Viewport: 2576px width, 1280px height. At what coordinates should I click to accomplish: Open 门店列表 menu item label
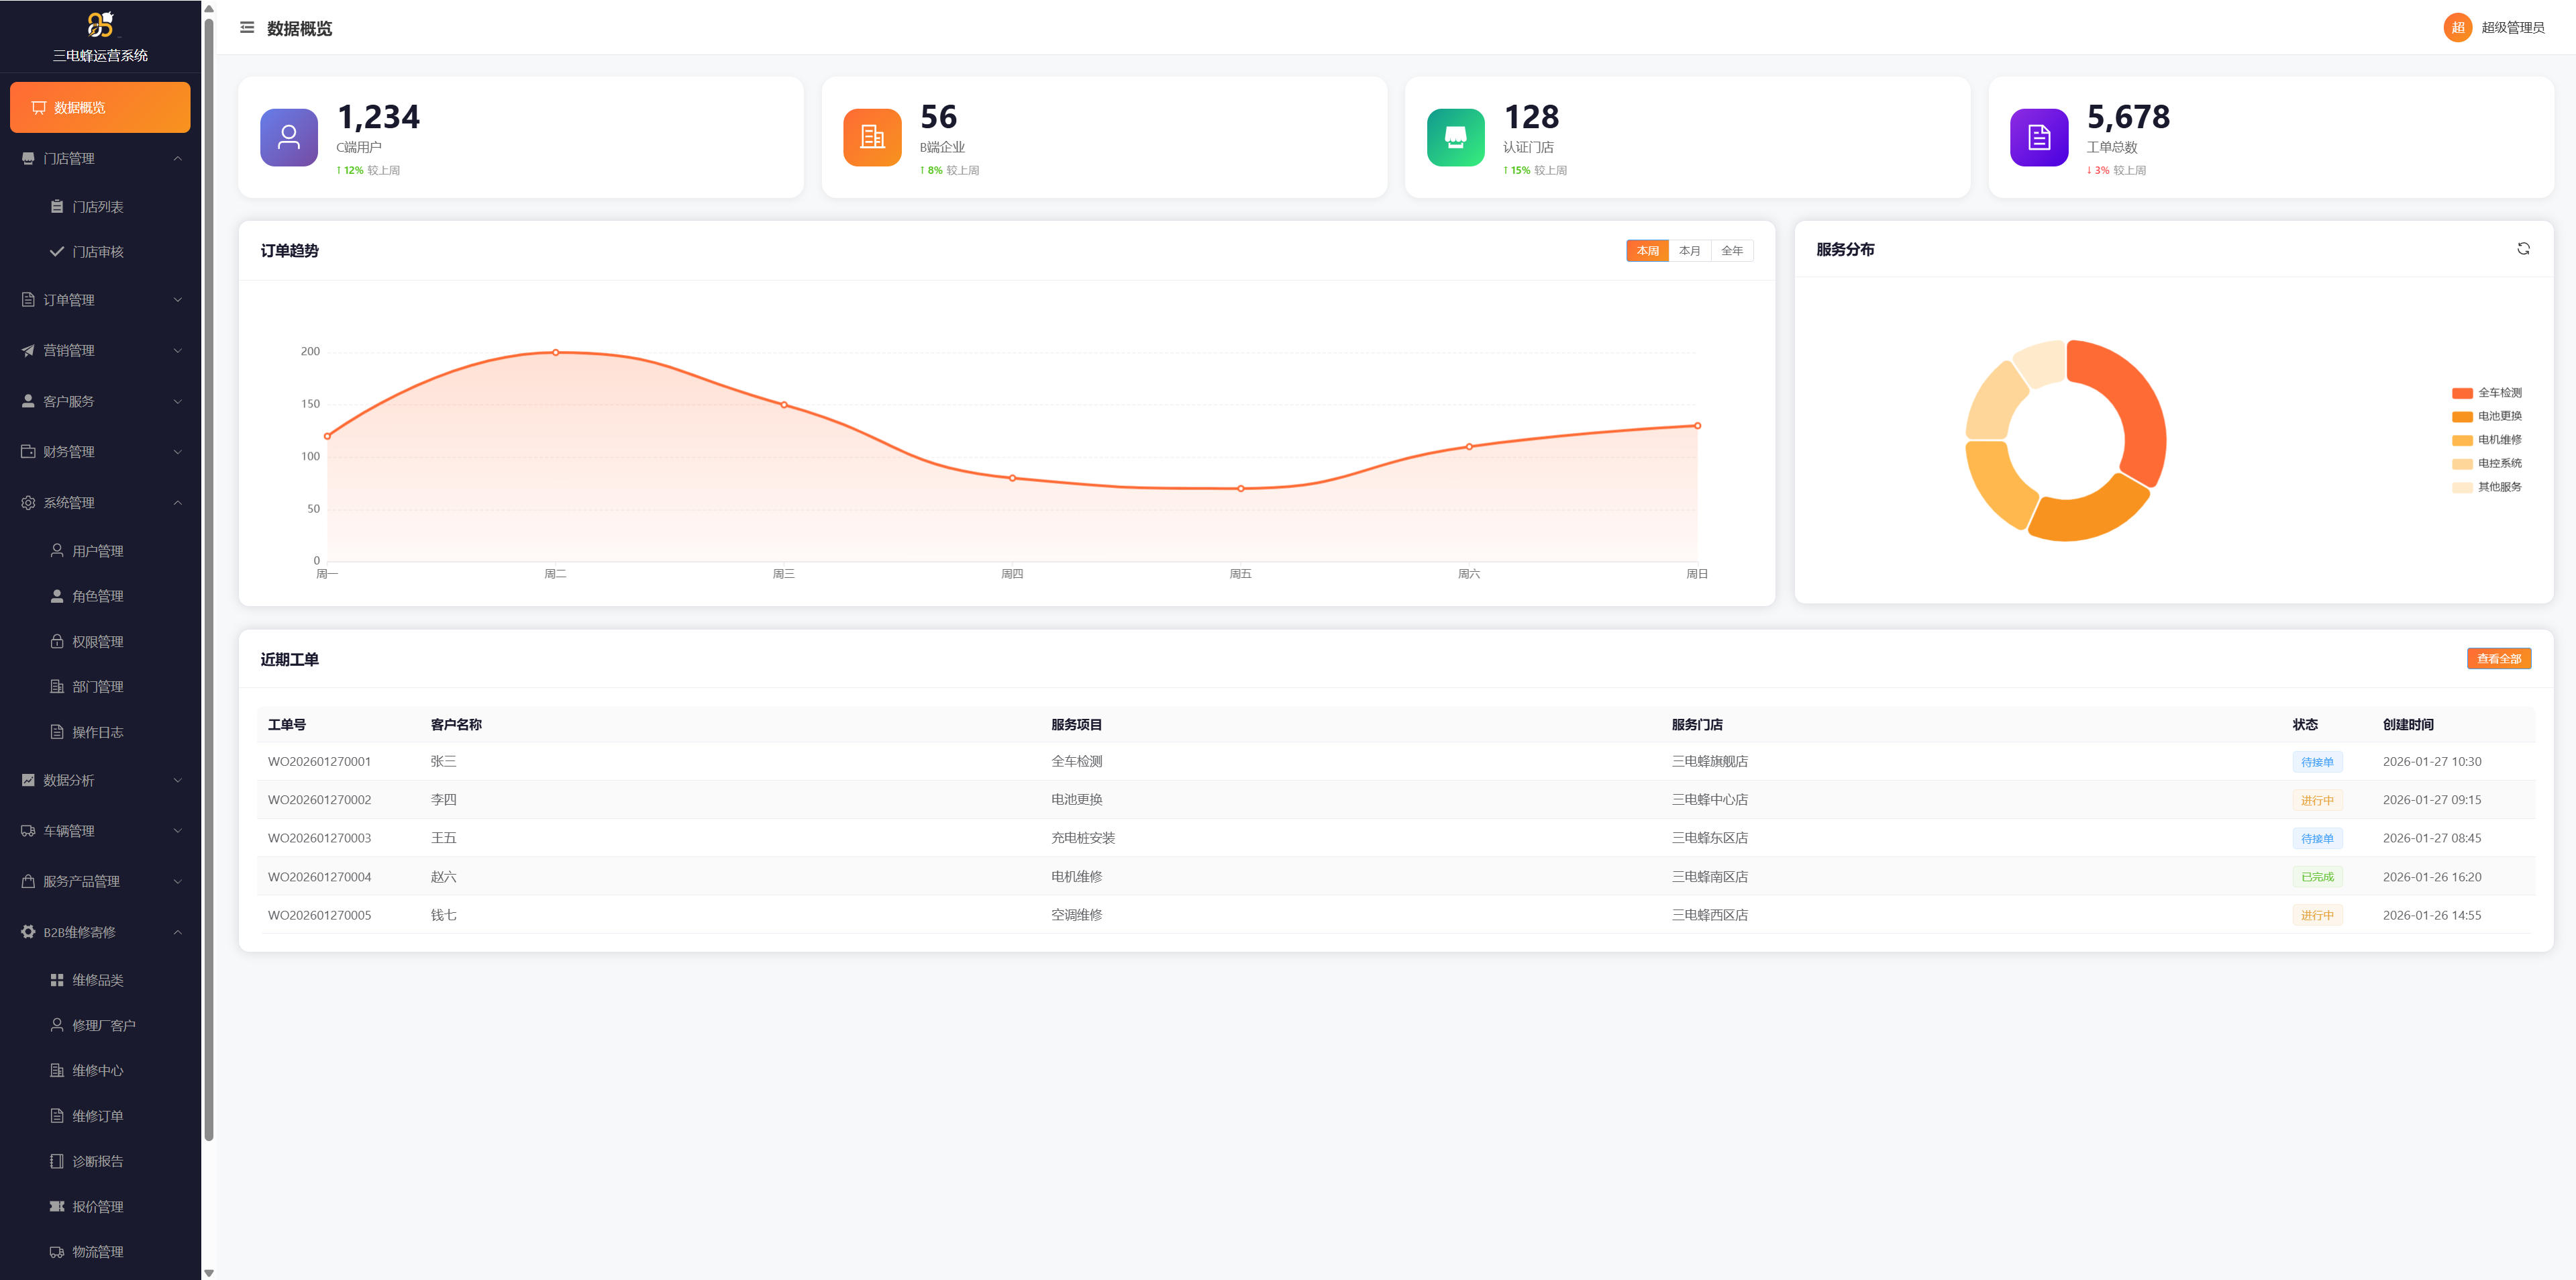pos(98,207)
